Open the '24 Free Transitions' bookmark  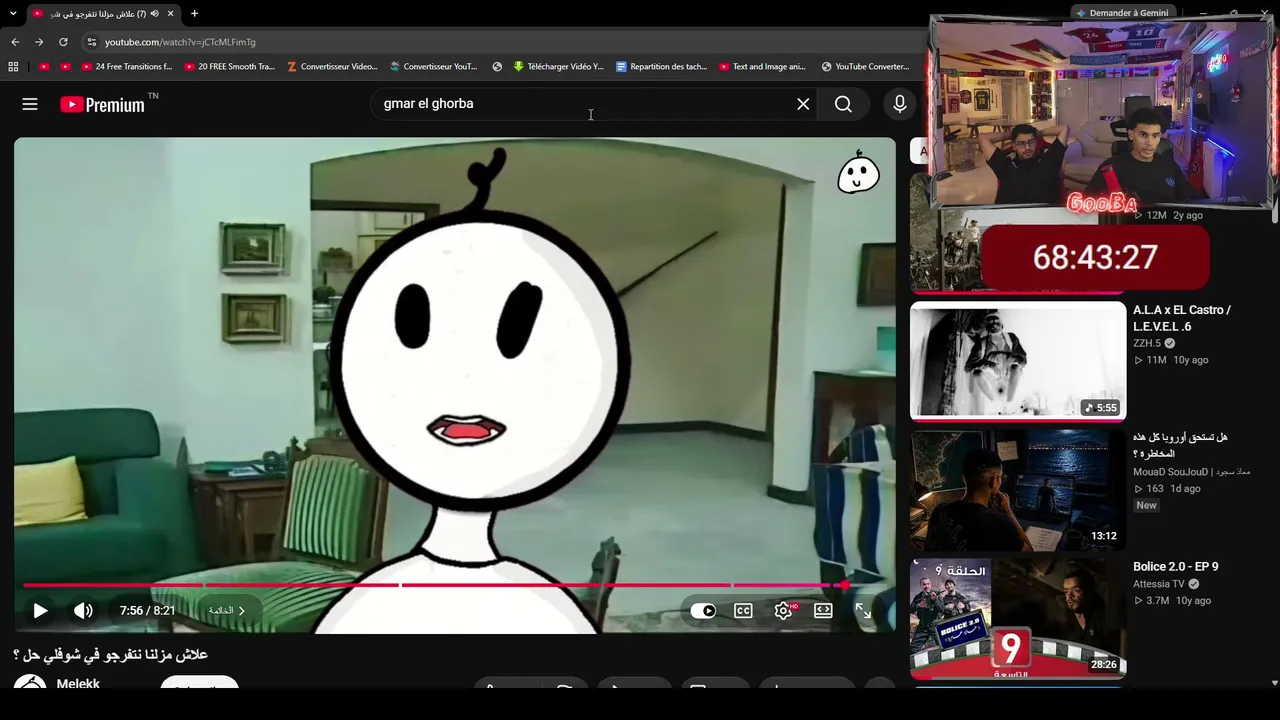(127, 67)
